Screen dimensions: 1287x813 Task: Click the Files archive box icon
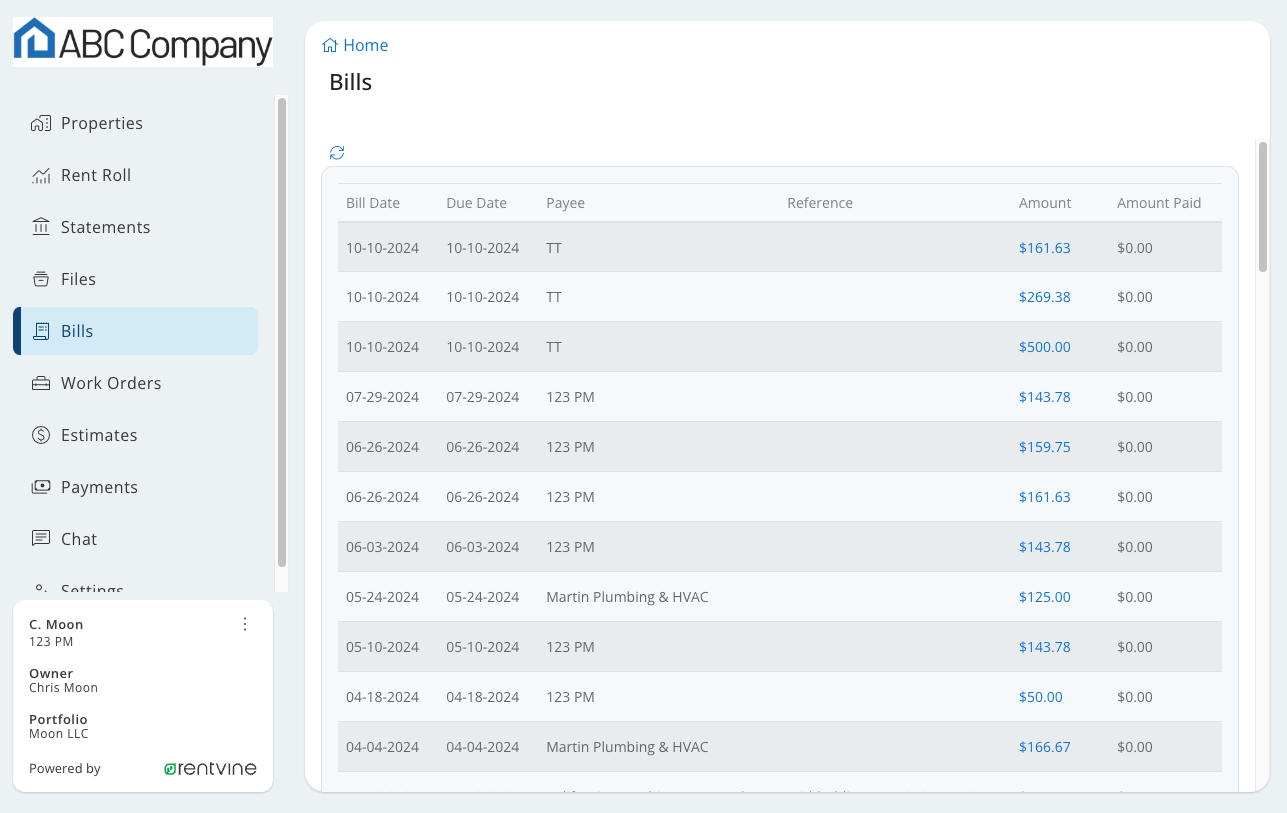coord(41,279)
